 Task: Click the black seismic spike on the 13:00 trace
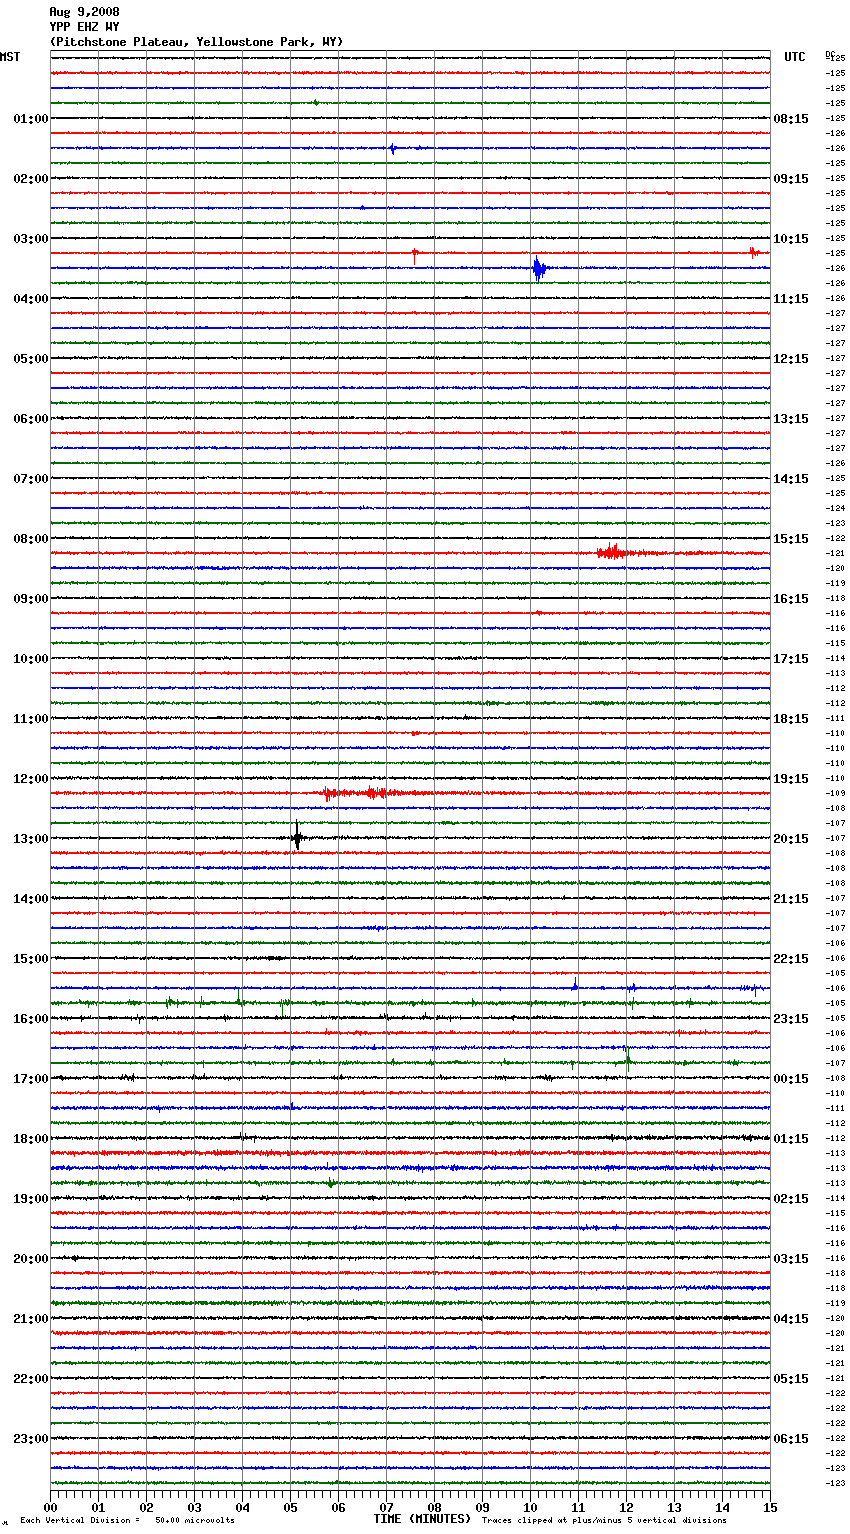[297, 837]
